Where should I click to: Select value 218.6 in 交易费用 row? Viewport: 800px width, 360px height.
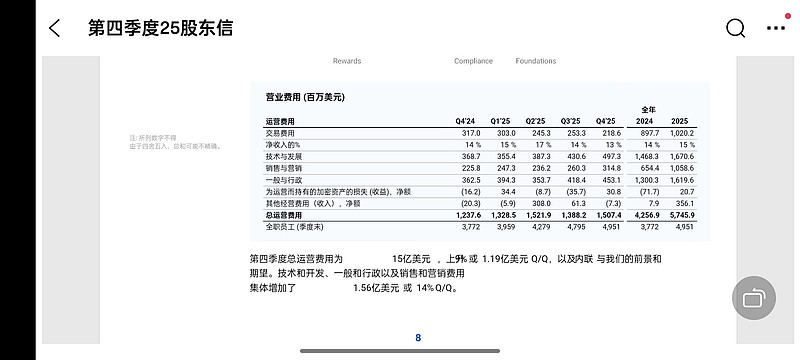click(612, 133)
